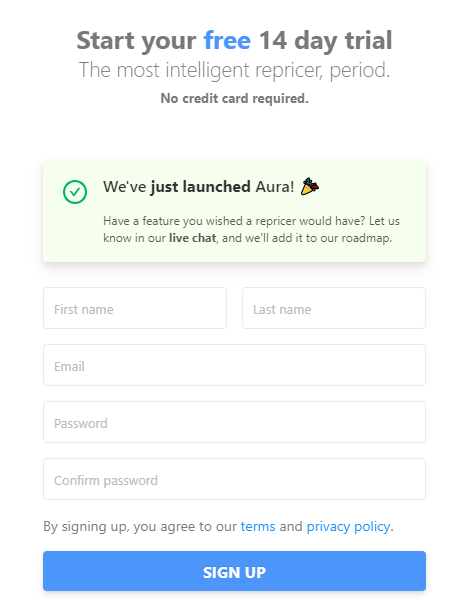469x610 pixels.
Task: Click the 'No credit card required.' text
Action: tap(234, 98)
